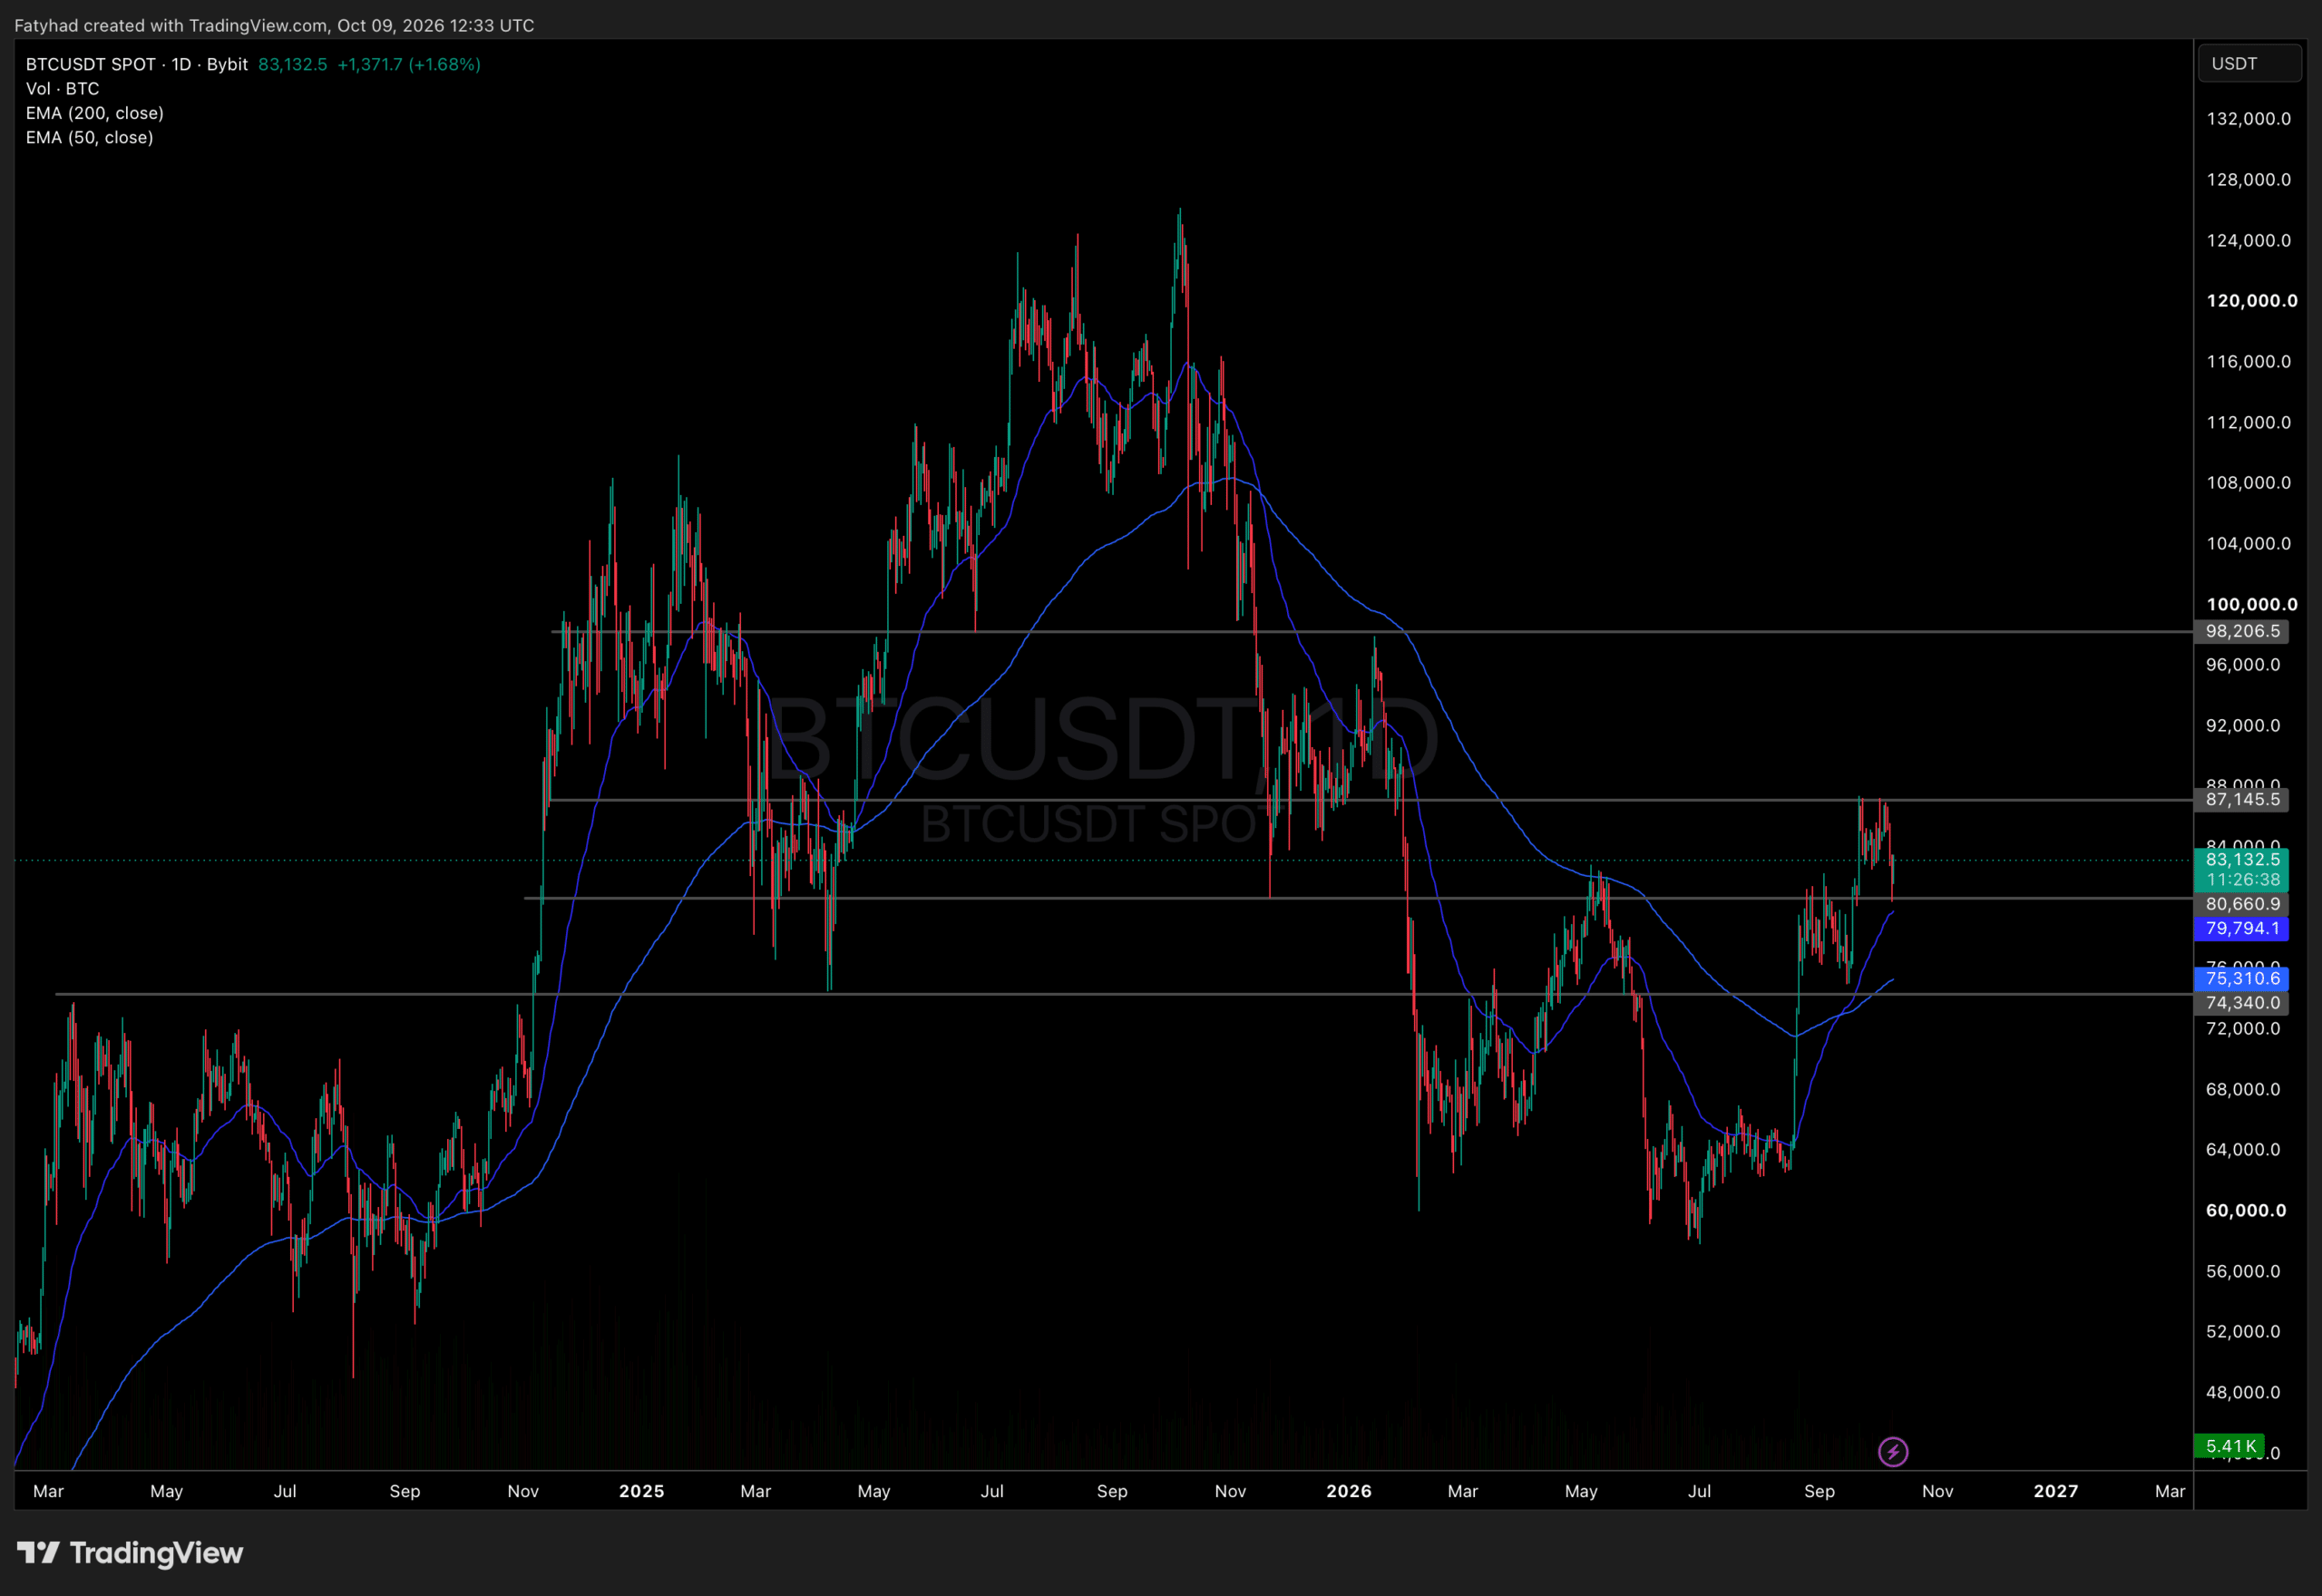The width and height of the screenshot is (2322, 1596).
Task: Click the Nov label beside 2027
Action: pyautogui.click(x=1938, y=1491)
